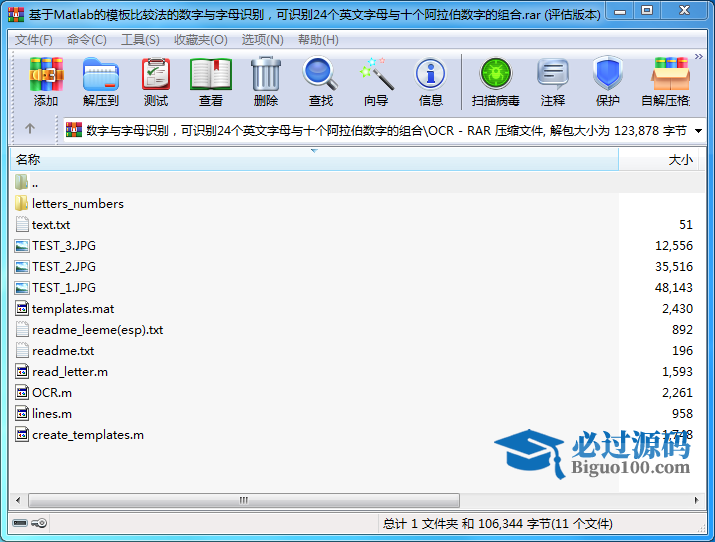715x542 pixels.
Task: Launch the Wizard (向导) wand icon
Action: 376,81
